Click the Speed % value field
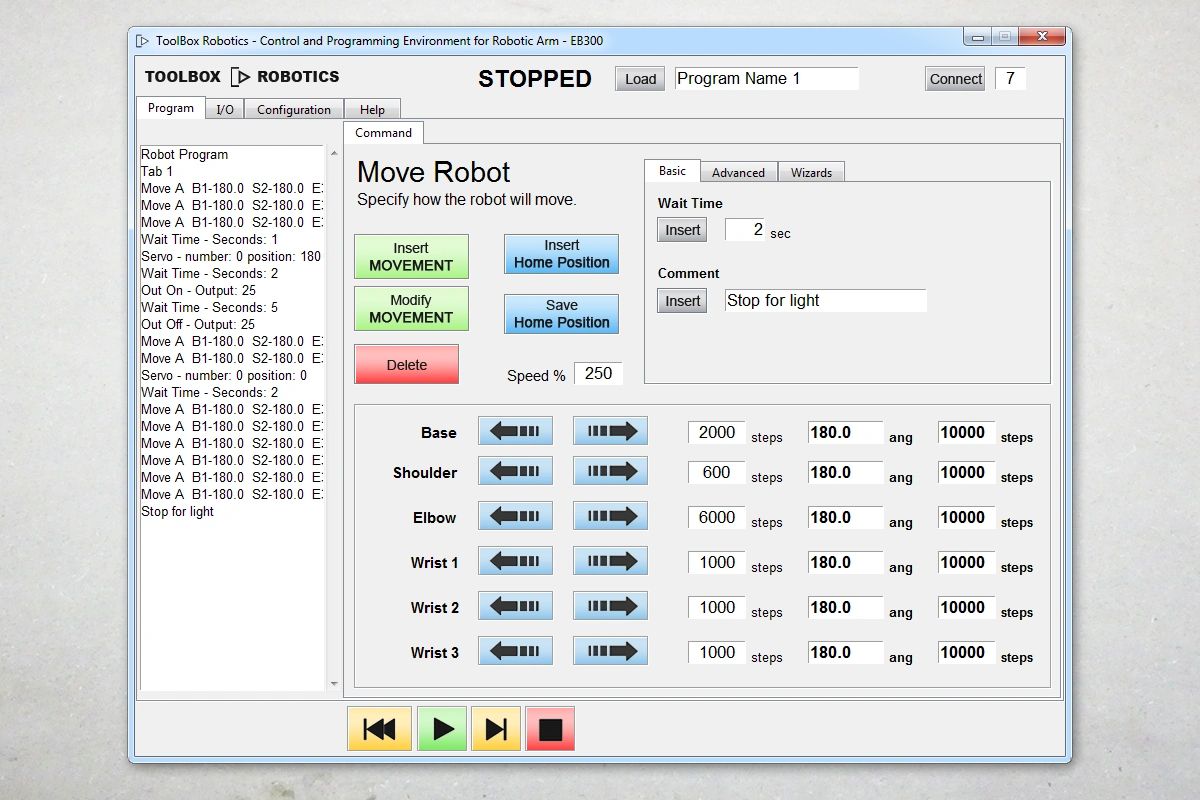The image size is (1200, 800). [599, 373]
